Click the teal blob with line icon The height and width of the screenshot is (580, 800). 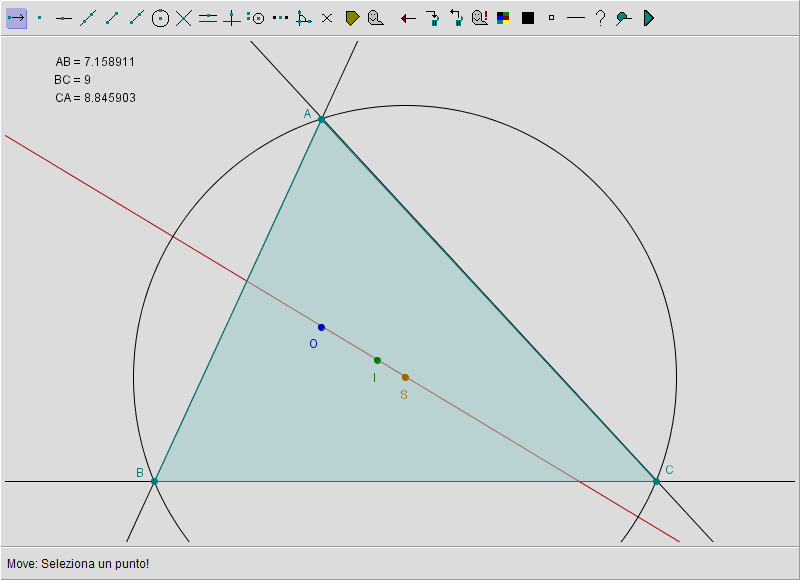[x=623, y=19]
